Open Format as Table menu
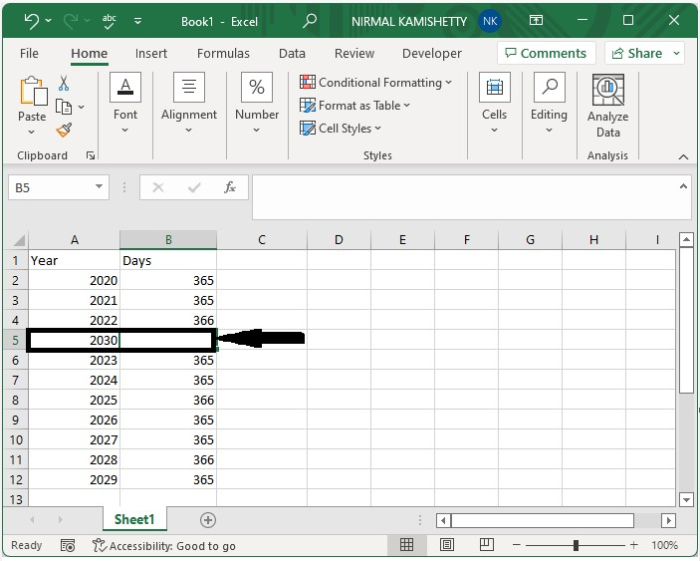 click(x=354, y=105)
